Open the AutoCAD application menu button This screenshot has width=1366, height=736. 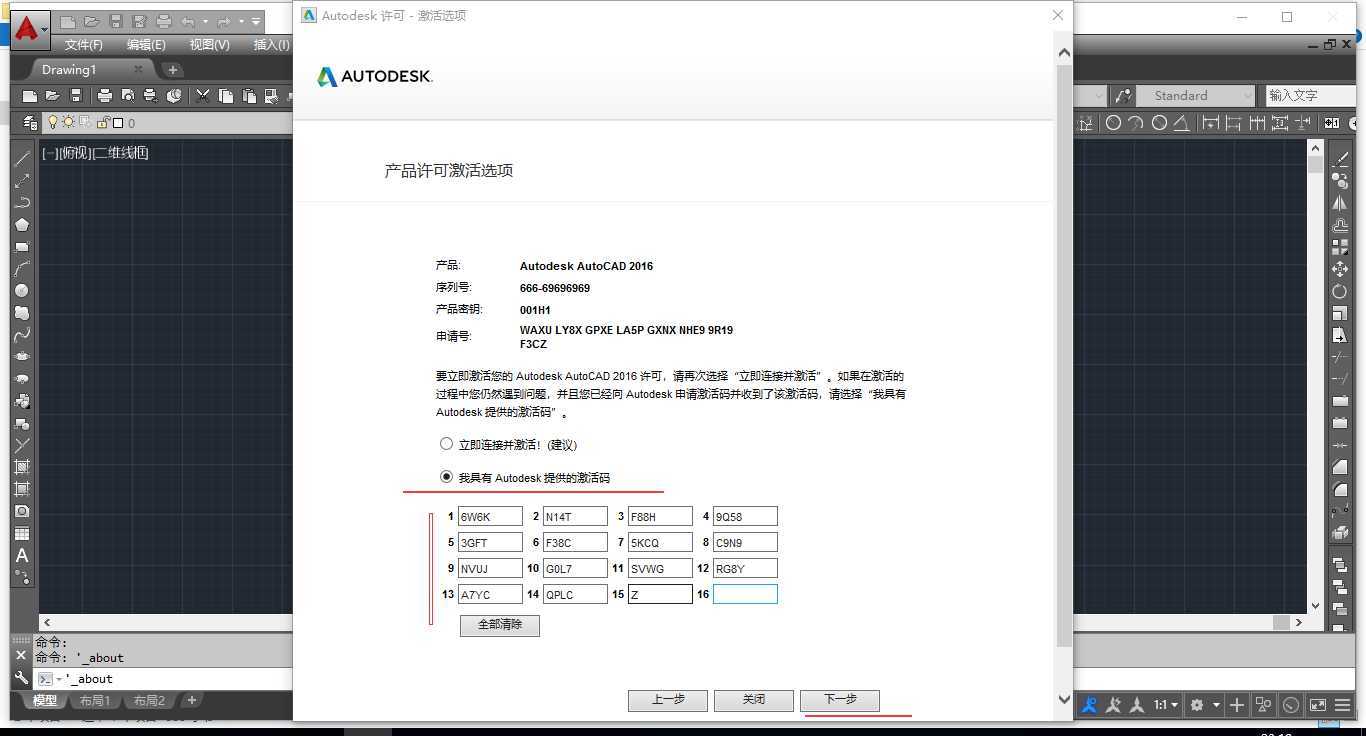[x=30, y=28]
